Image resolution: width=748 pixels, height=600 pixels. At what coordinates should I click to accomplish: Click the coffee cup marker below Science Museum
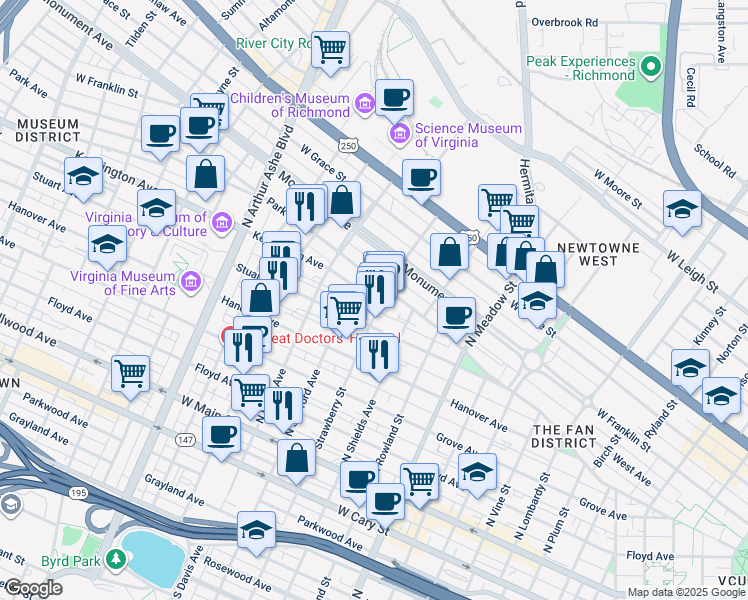click(x=421, y=179)
